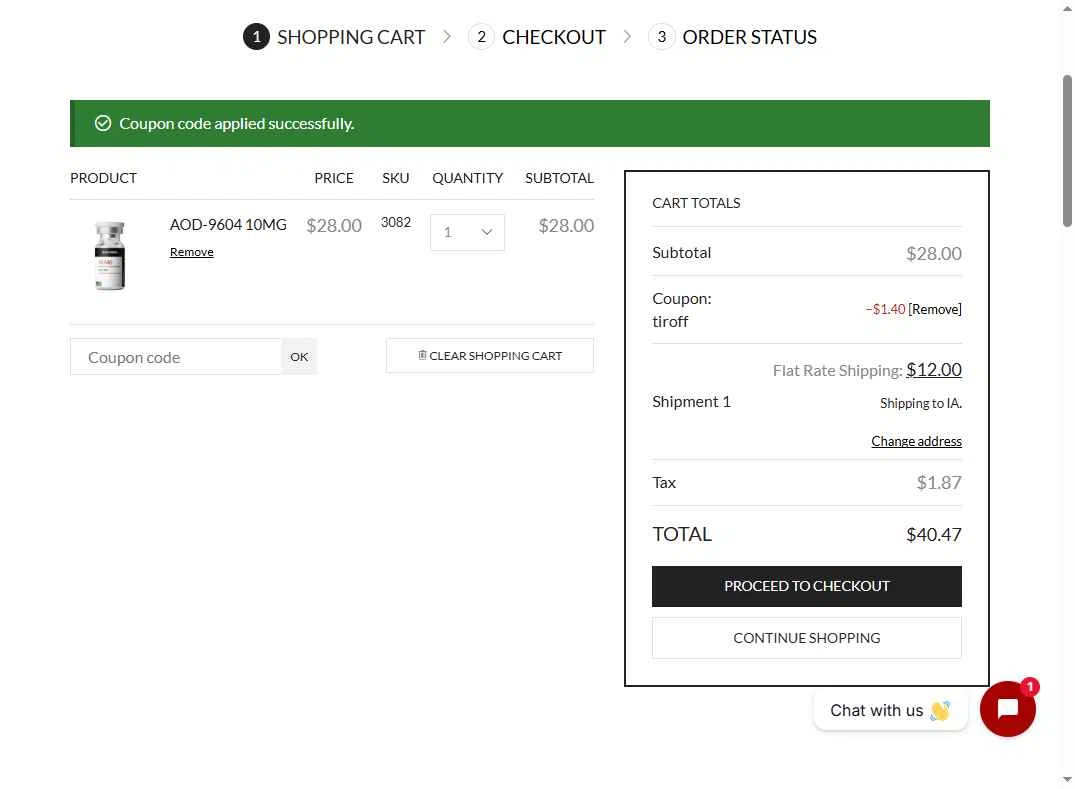Click the CART TOTALS heading
The width and height of the screenshot is (1075, 789).
coord(696,203)
